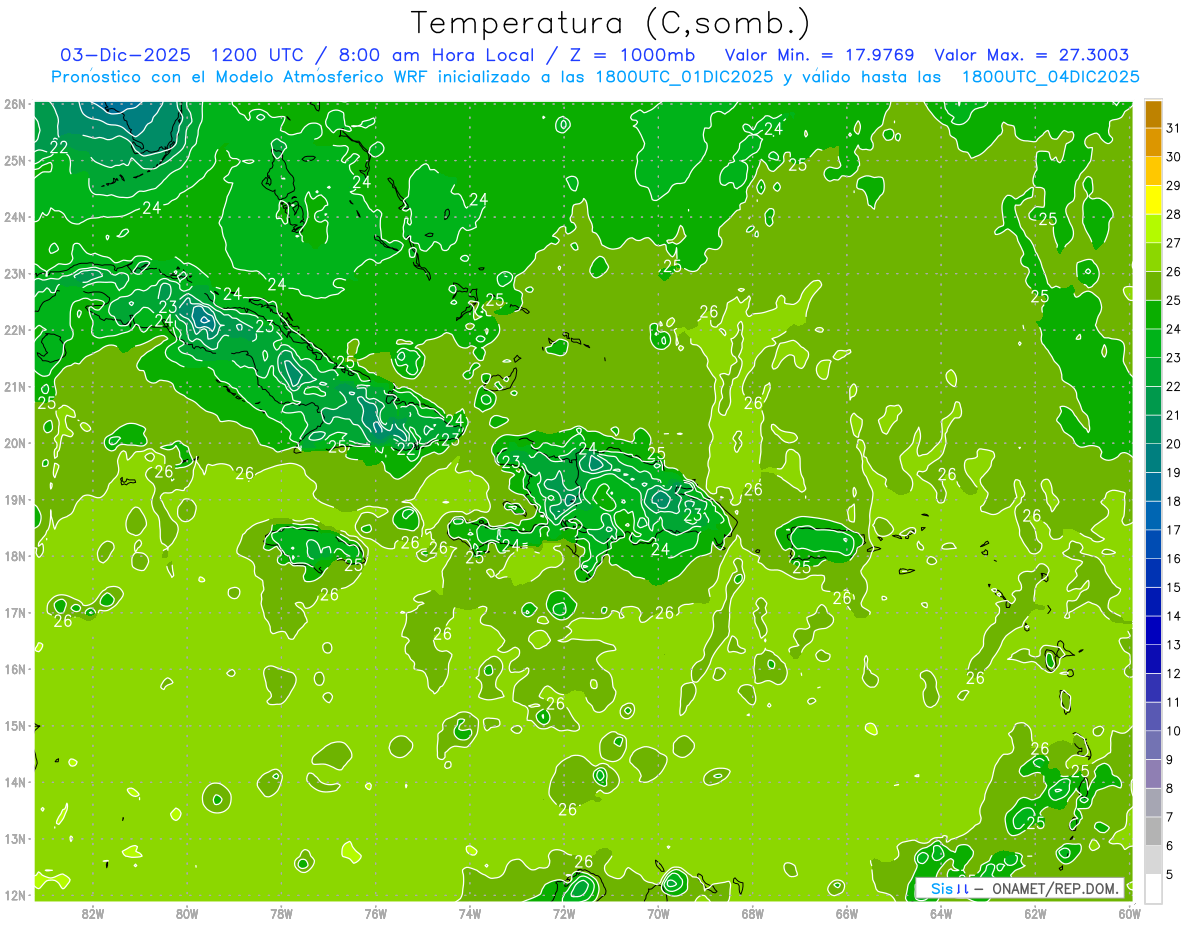Click the latitude axis label '12N'
This screenshot has height=927, width=1200.
[15, 895]
